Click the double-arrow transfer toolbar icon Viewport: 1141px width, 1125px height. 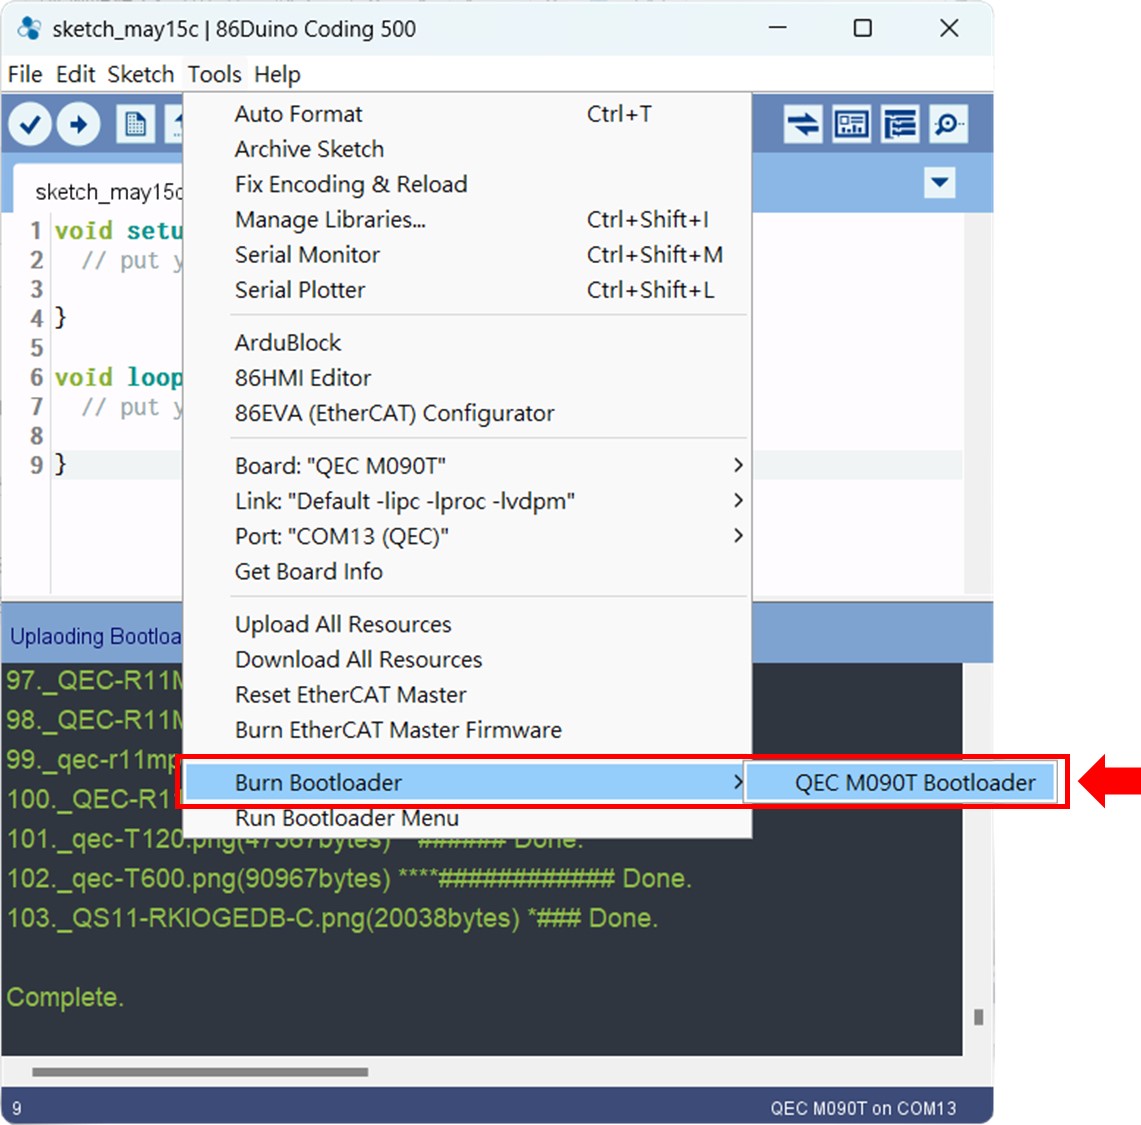[x=805, y=124]
